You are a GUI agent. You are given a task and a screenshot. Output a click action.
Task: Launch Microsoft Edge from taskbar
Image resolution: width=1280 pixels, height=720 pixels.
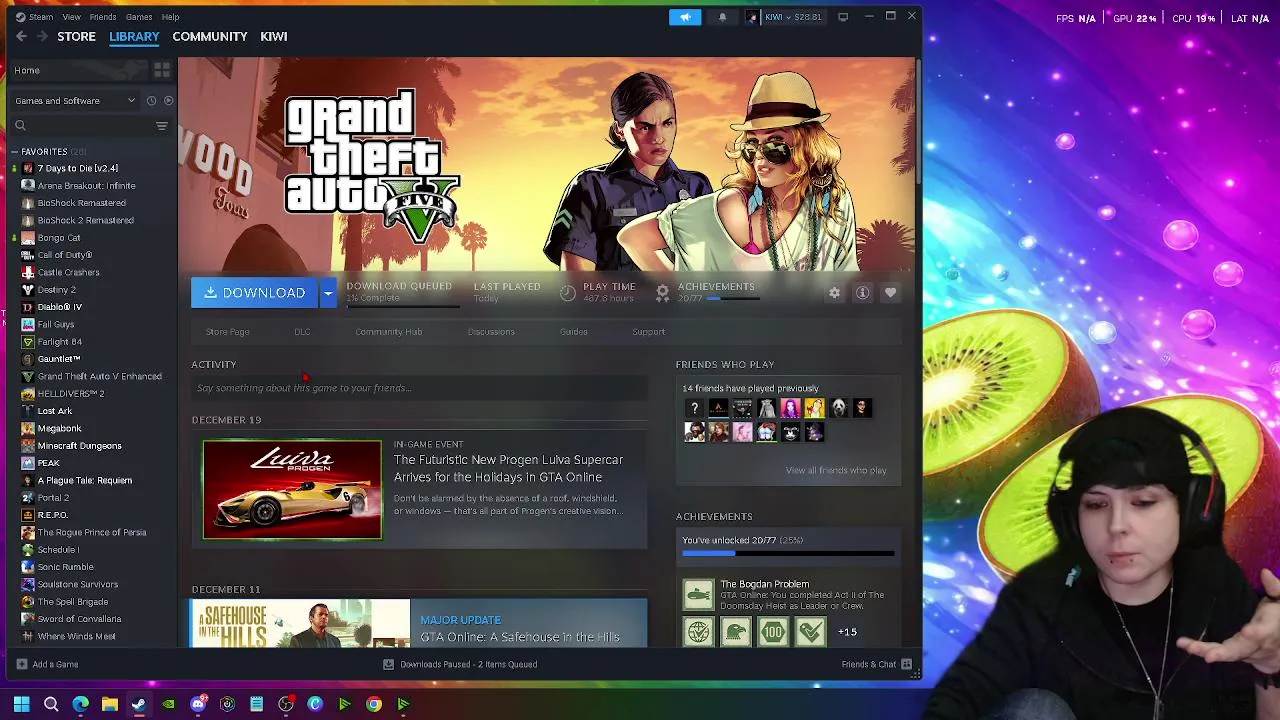(80, 704)
